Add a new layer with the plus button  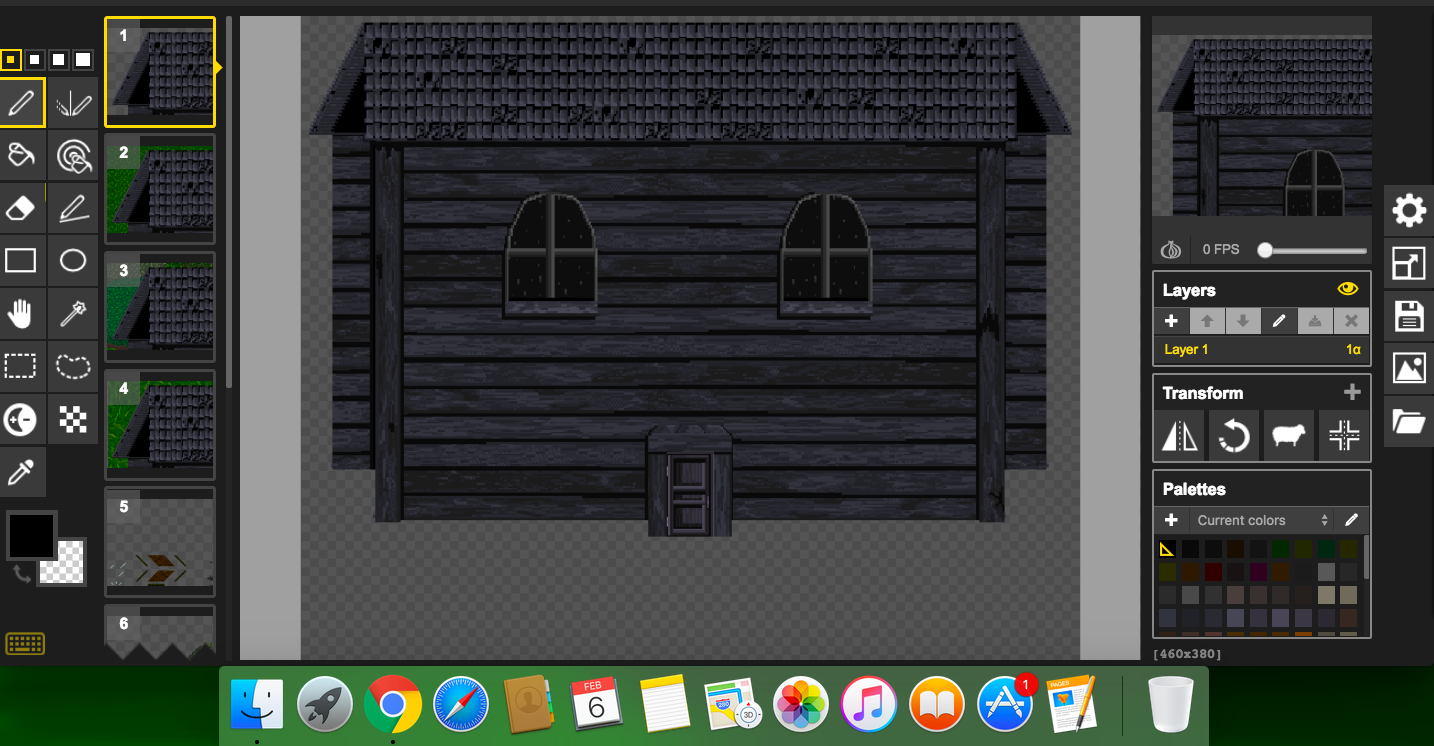(1171, 321)
